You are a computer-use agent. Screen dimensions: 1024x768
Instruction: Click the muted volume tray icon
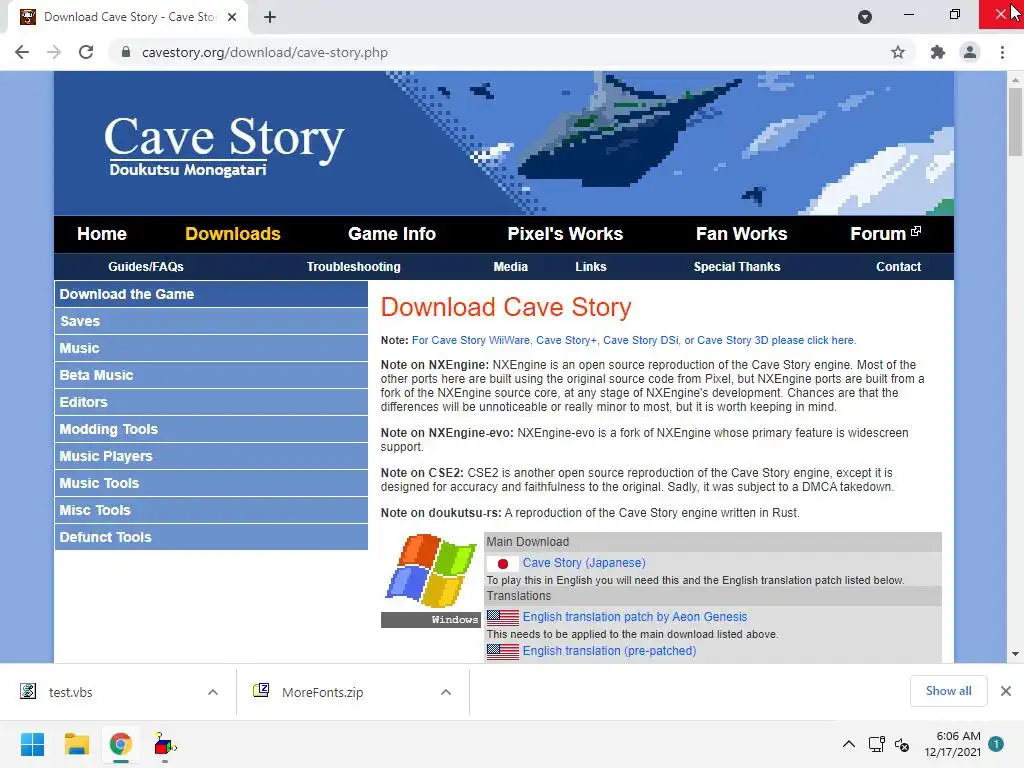[902, 744]
